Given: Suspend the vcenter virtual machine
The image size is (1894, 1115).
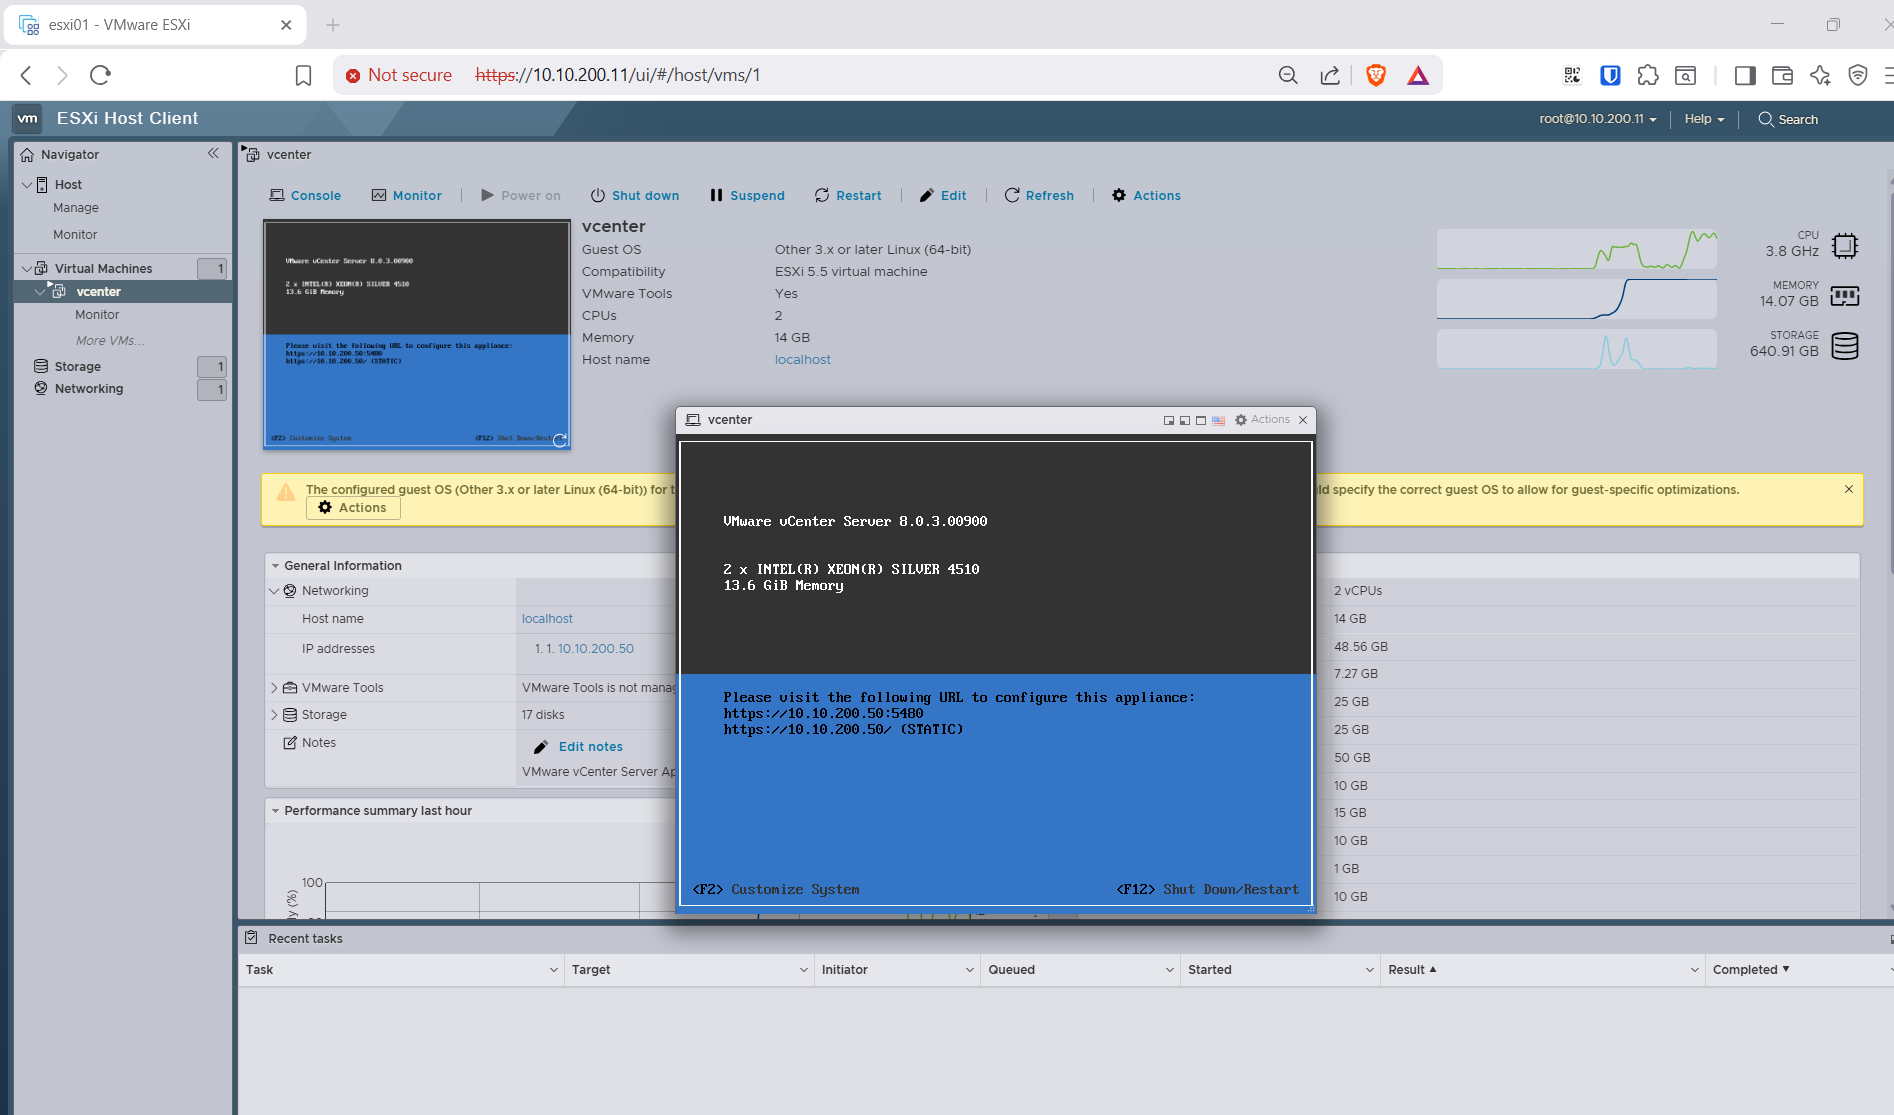Looking at the screenshot, I should point(747,195).
